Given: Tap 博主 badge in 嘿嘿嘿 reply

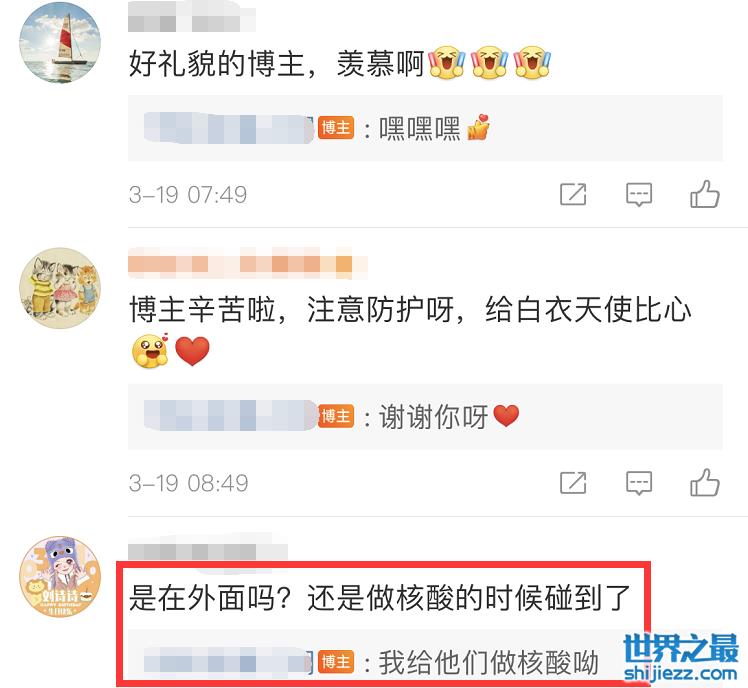Looking at the screenshot, I should [x=336, y=128].
